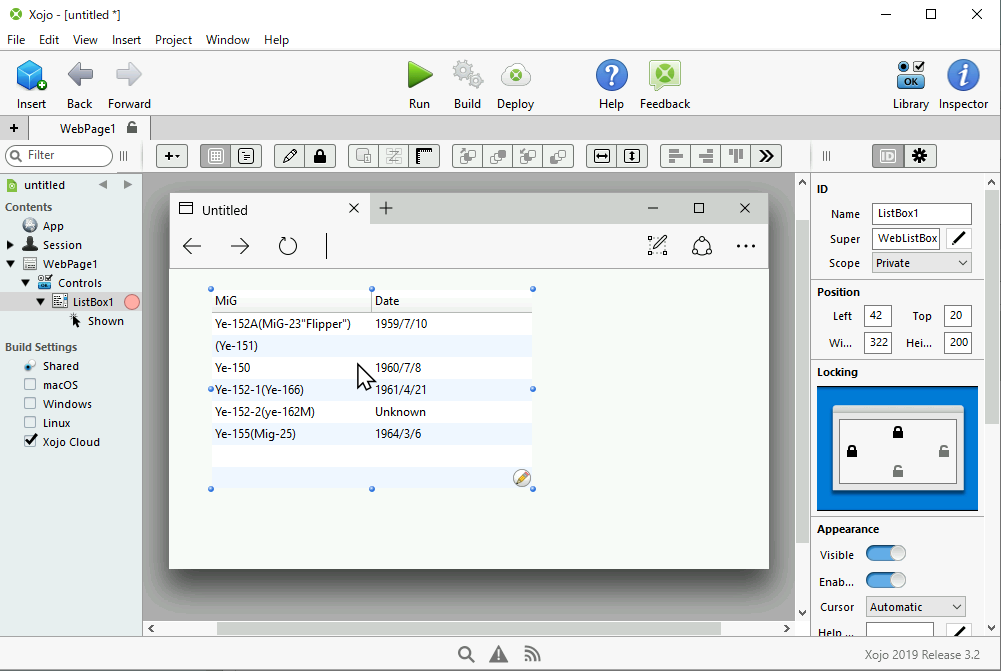Open the View menu
The width and height of the screenshot is (1001, 671).
85,40
